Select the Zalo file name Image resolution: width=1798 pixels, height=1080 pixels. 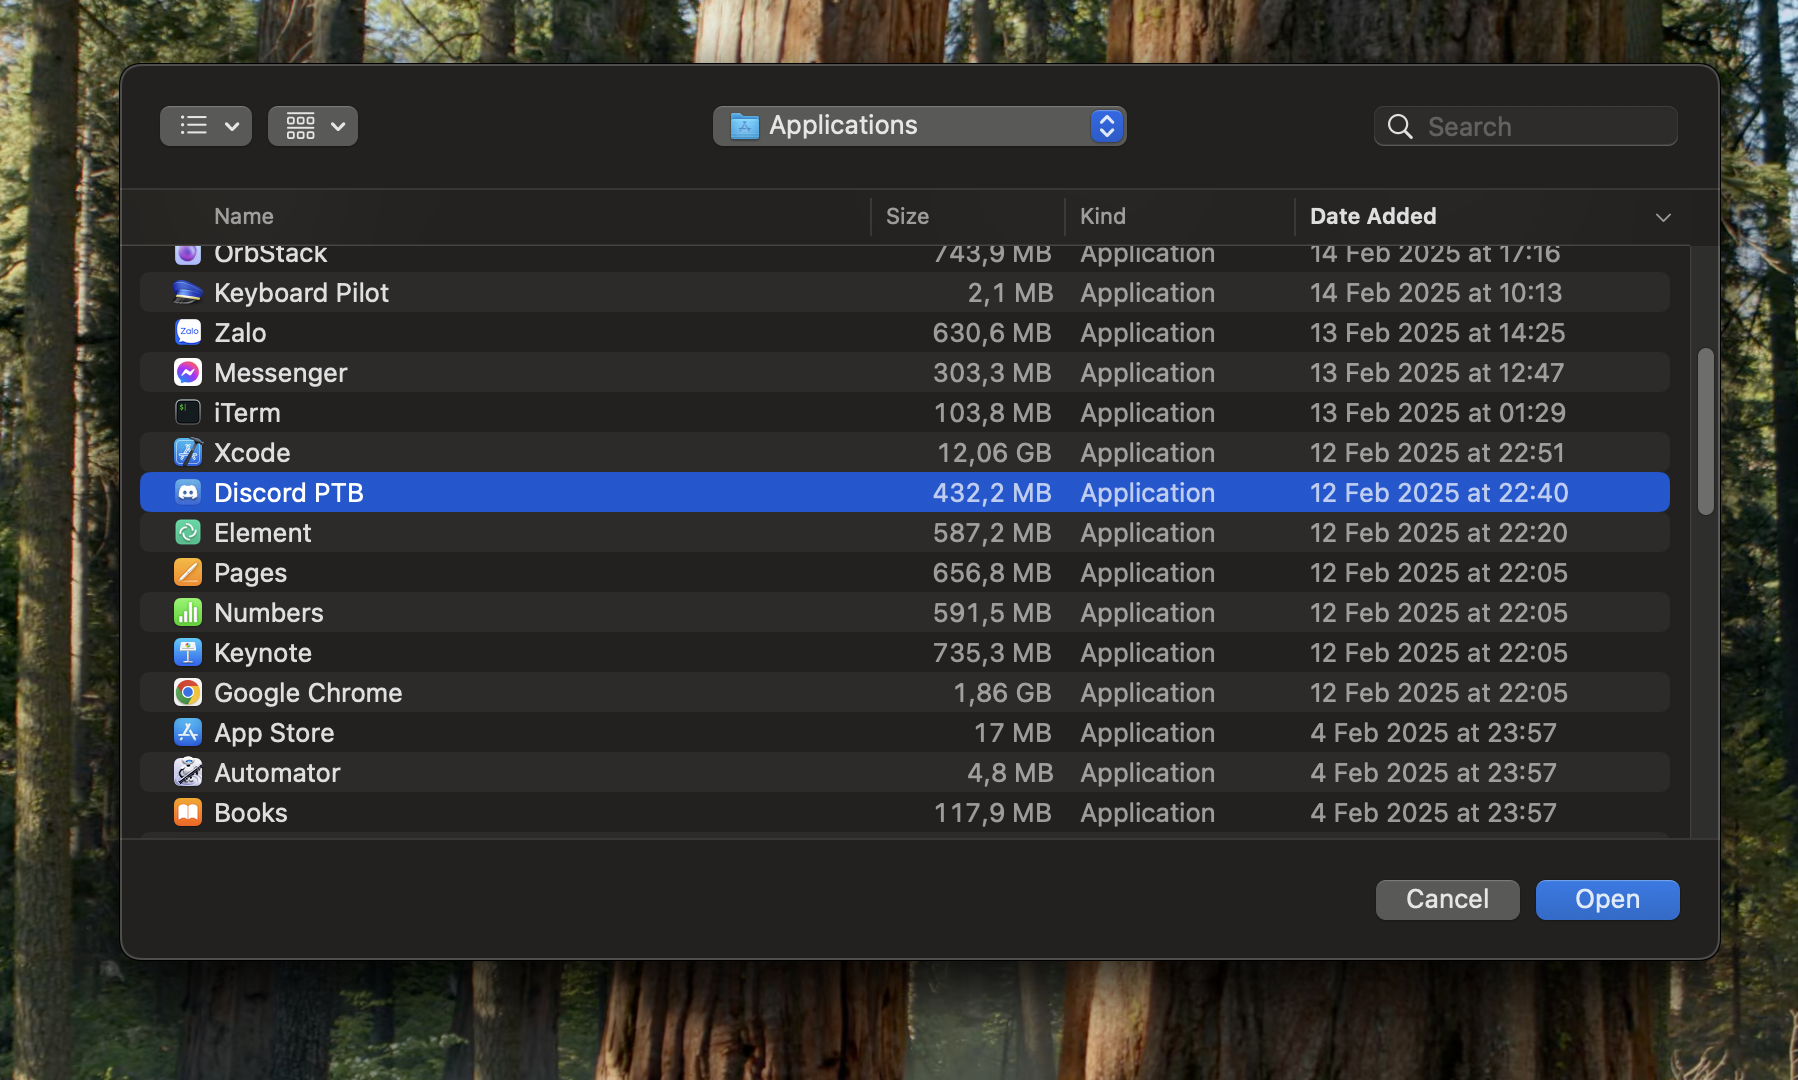(x=240, y=333)
